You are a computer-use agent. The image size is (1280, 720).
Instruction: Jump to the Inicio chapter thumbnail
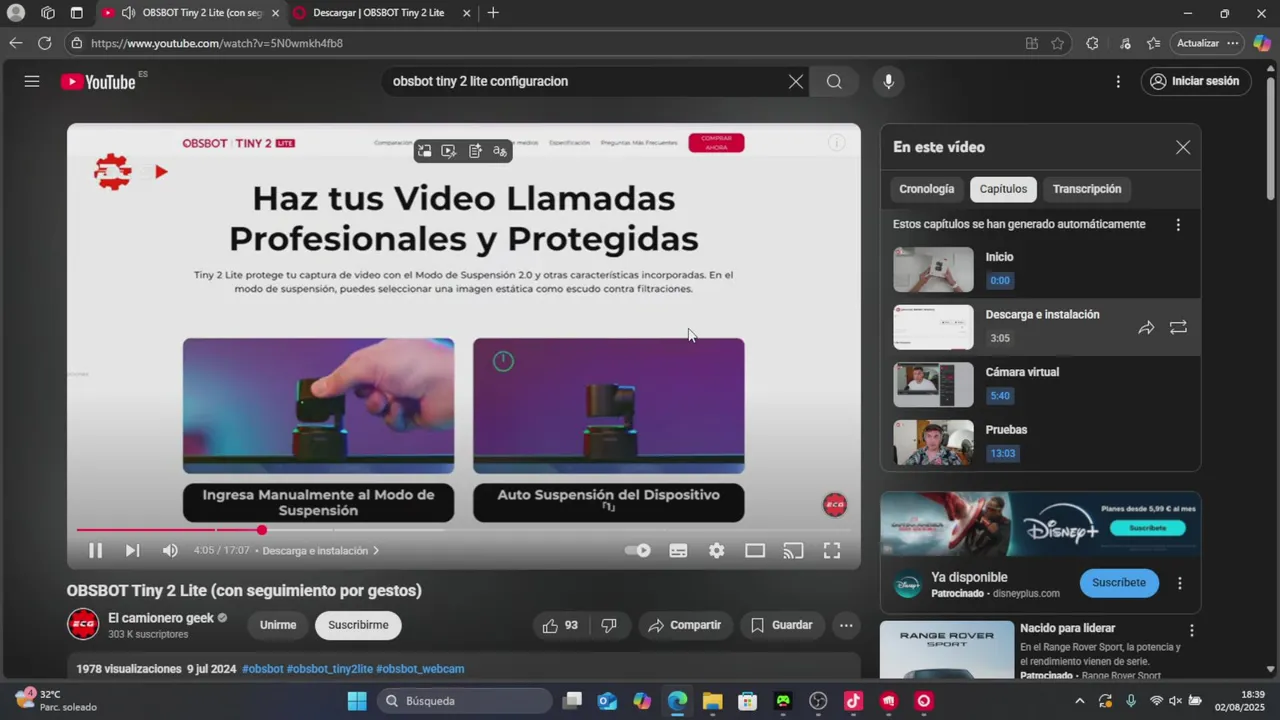click(x=933, y=270)
